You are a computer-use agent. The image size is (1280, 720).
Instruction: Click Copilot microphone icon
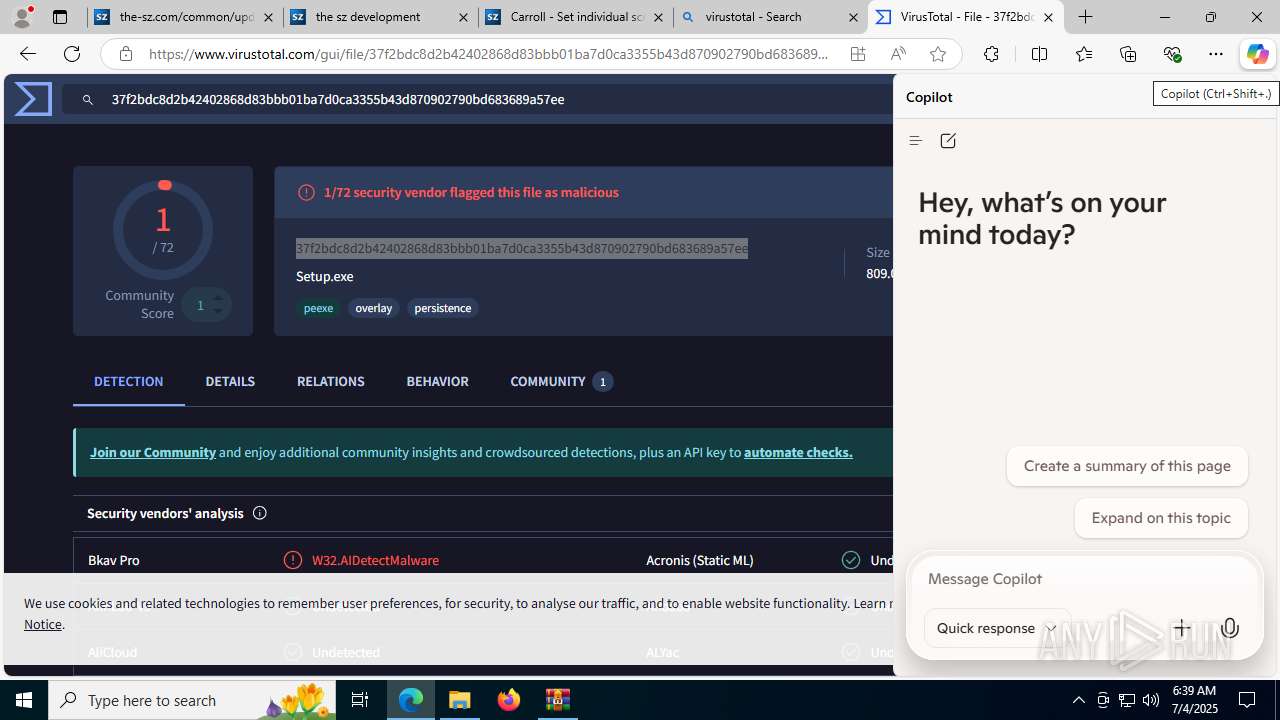(1230, 628)
